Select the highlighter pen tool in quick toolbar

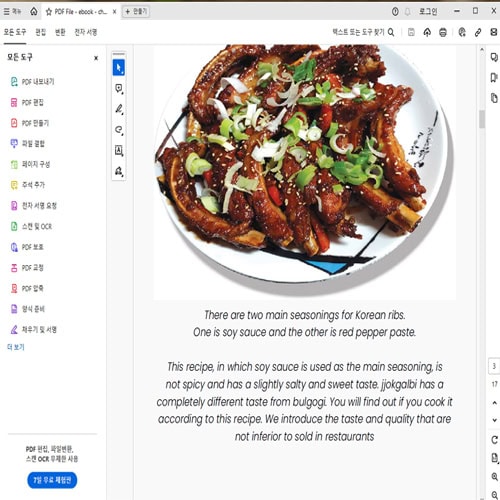point(119,109)
